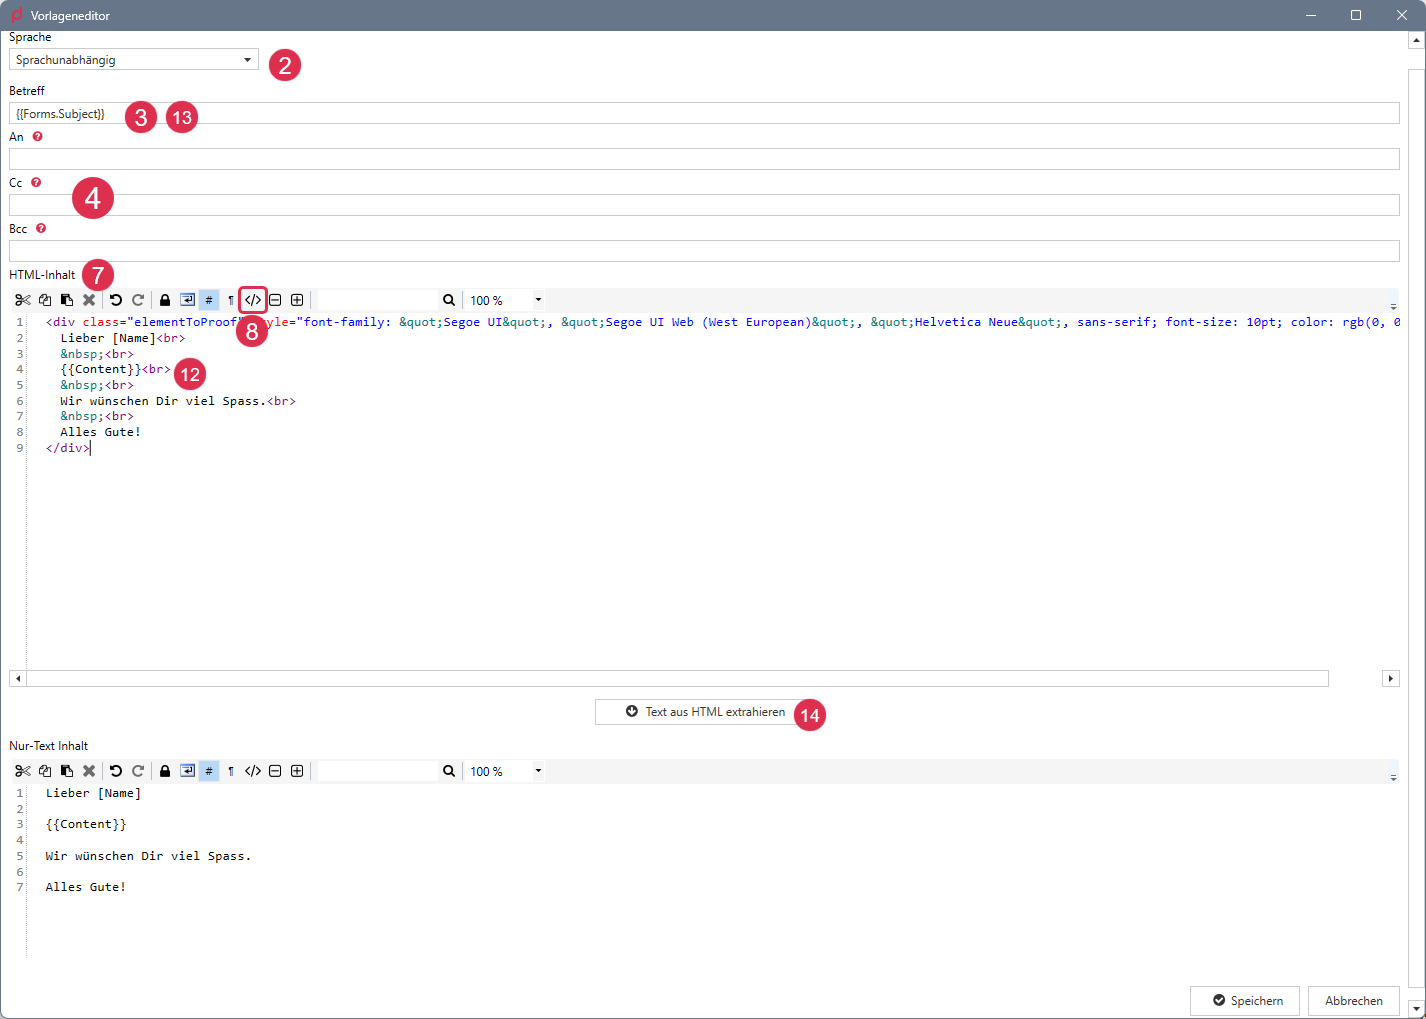Paste icon in Nur-Text Inhalt toolbar
Image resolution: width=1426 pixels, height=1019 pixels.
point(67,771)
